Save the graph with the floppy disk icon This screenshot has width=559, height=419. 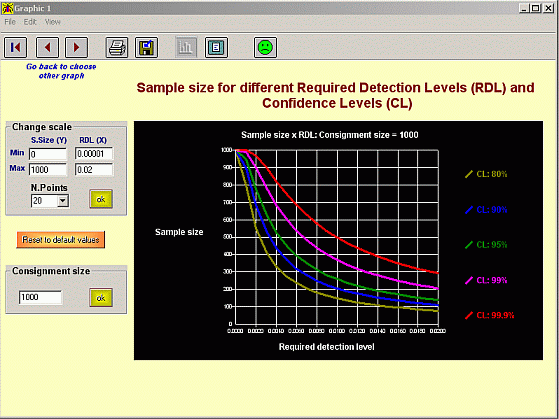click(147, 47)
